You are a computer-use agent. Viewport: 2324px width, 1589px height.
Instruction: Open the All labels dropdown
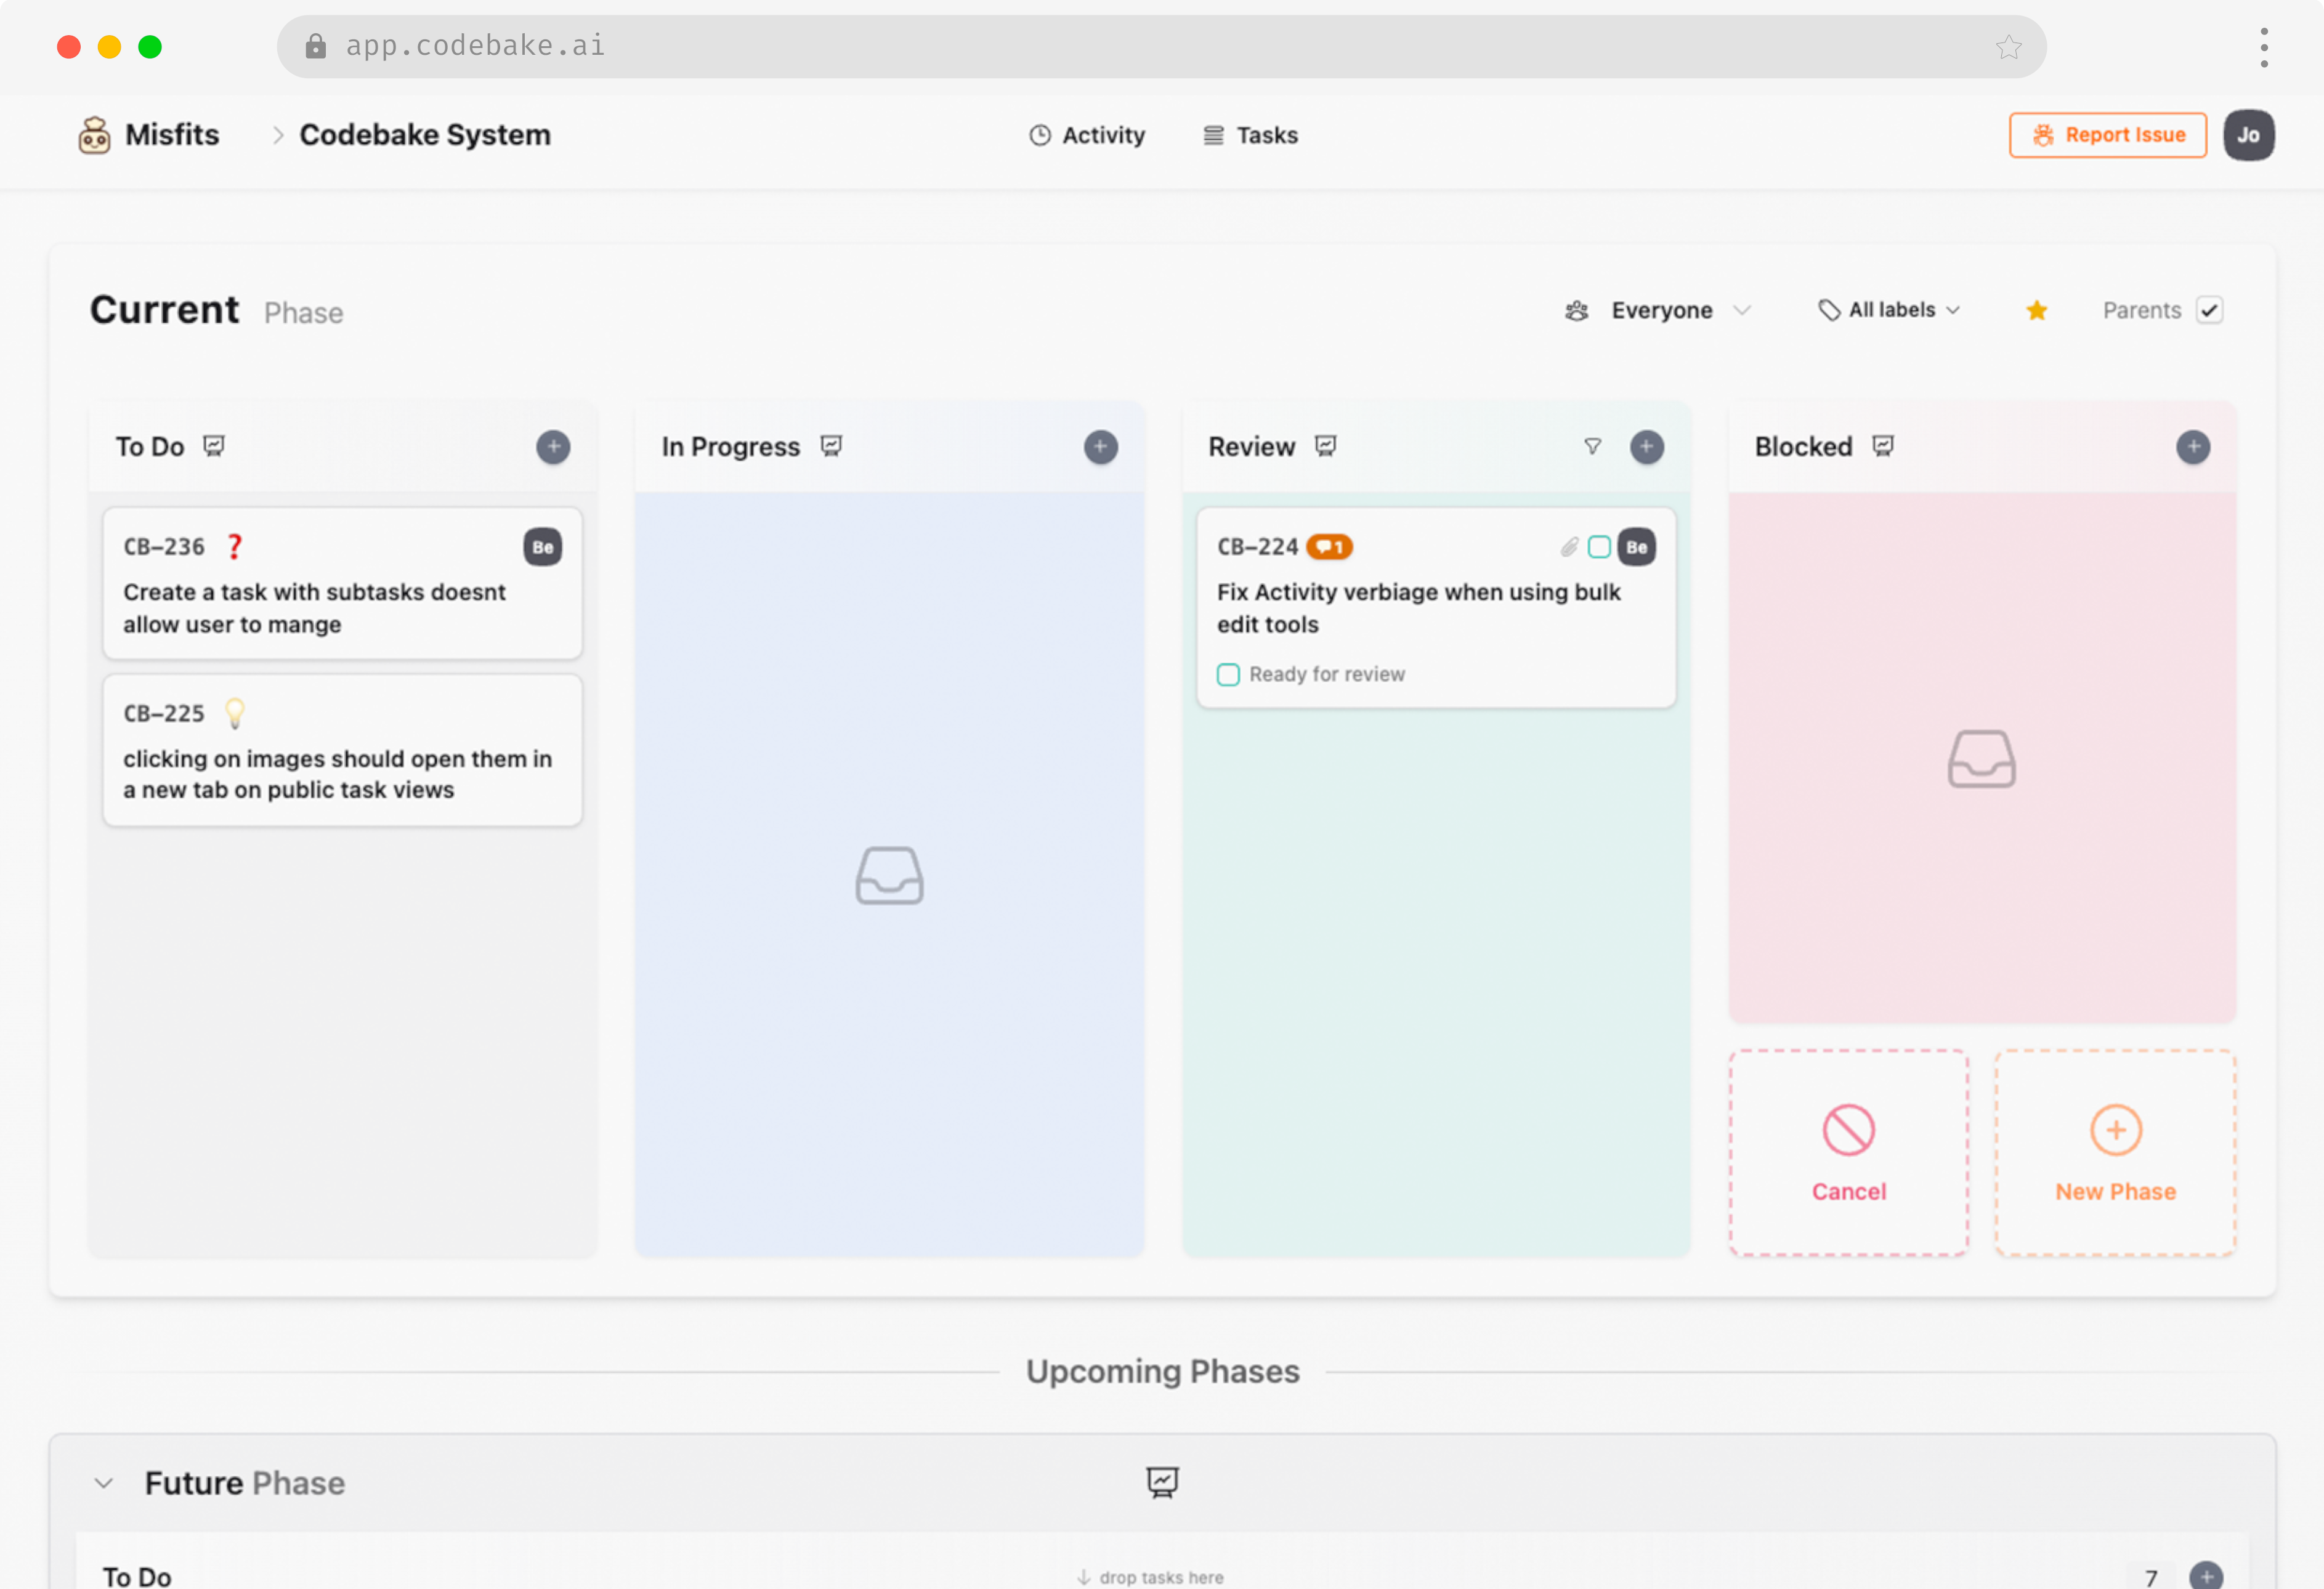pyautogui.click(x=1889, y=311)
